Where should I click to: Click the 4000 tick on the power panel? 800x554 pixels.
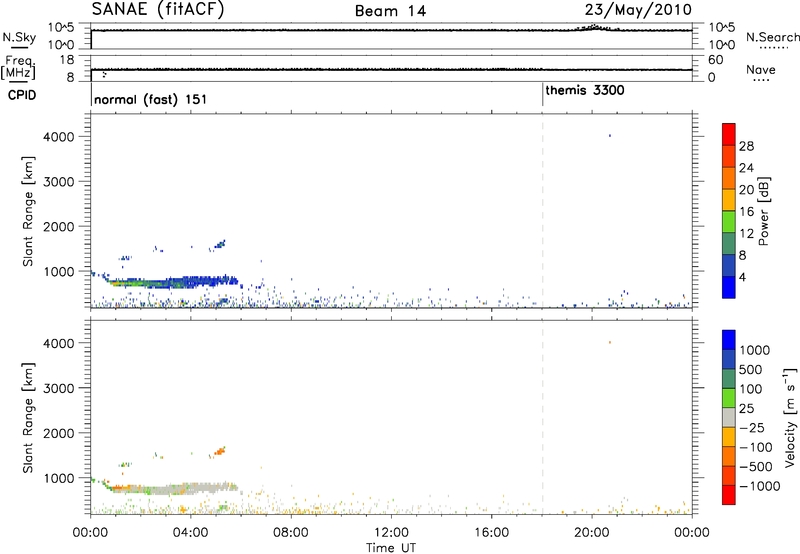[x=59, y=137]
